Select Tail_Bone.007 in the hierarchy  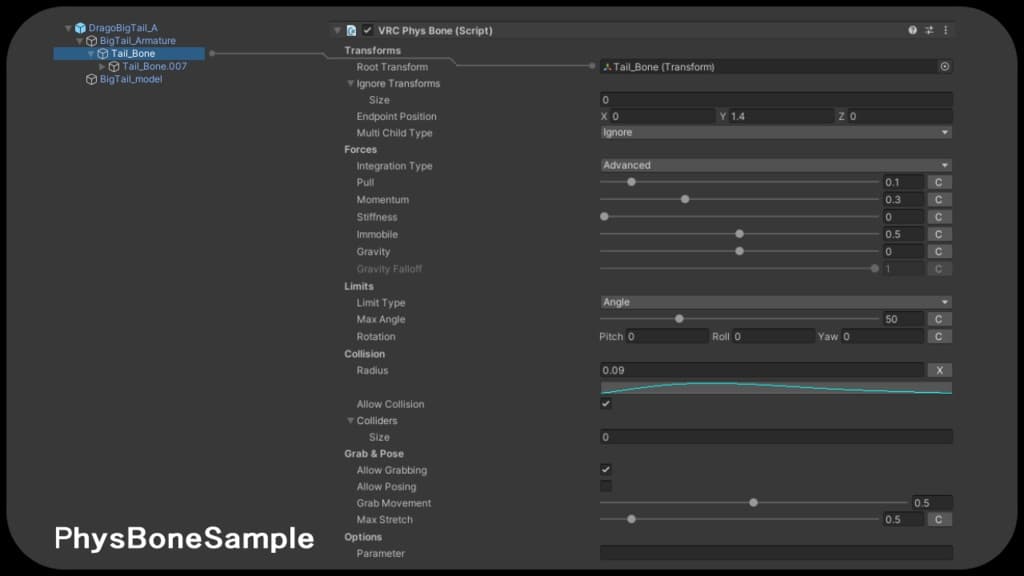coord(154,66)
